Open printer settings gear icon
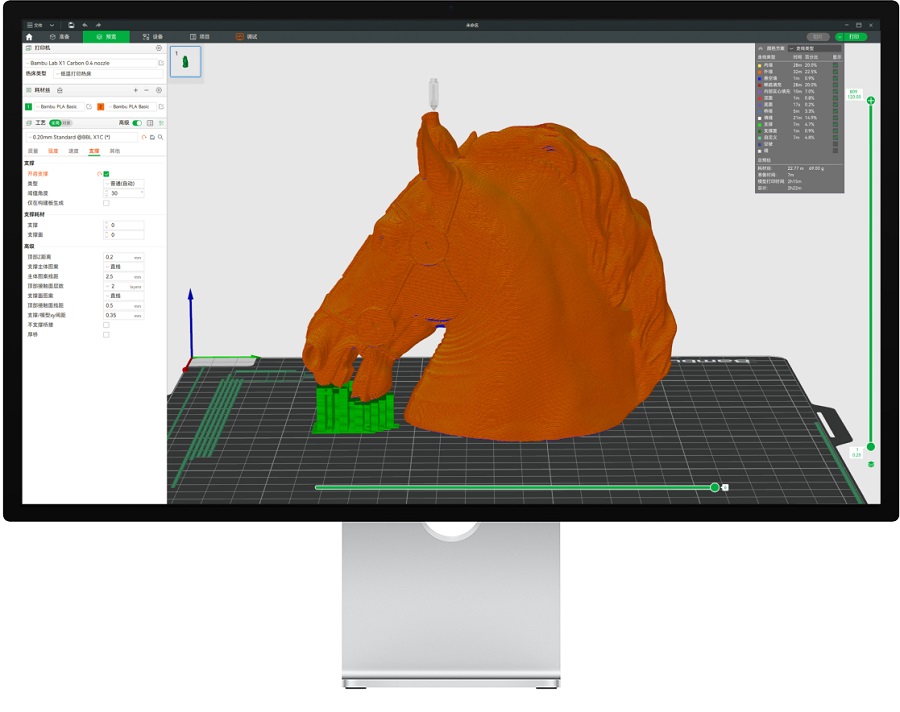 point(159,48)
